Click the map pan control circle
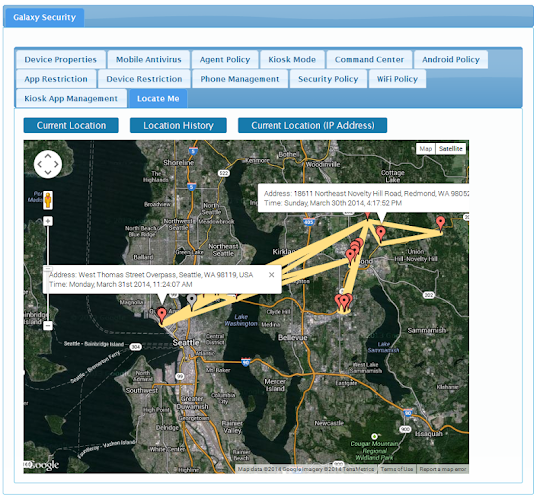The image size is (540, 500). click(x=48, y=165)
